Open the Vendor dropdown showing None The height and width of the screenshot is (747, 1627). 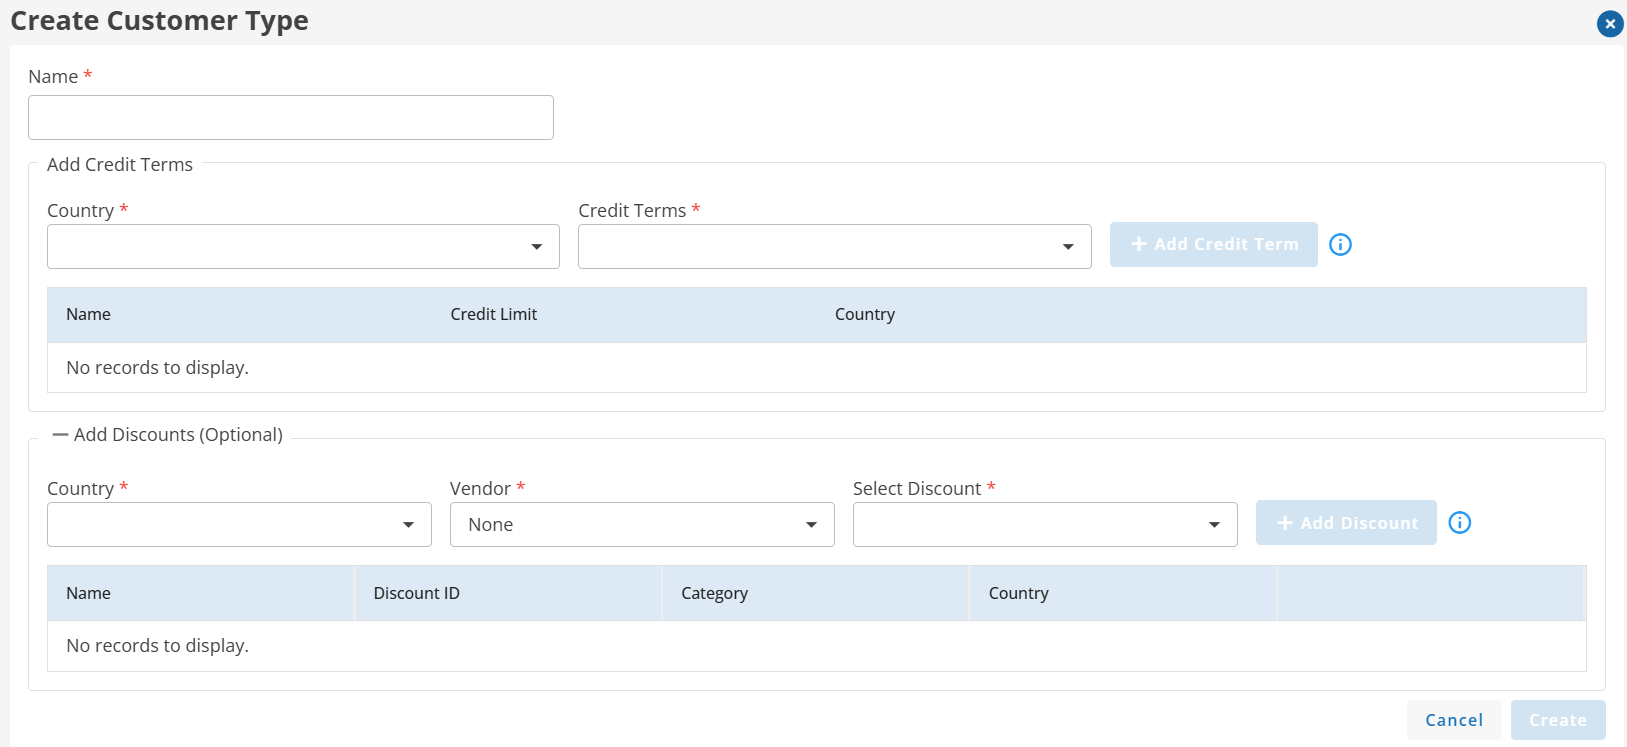point(642,524)
